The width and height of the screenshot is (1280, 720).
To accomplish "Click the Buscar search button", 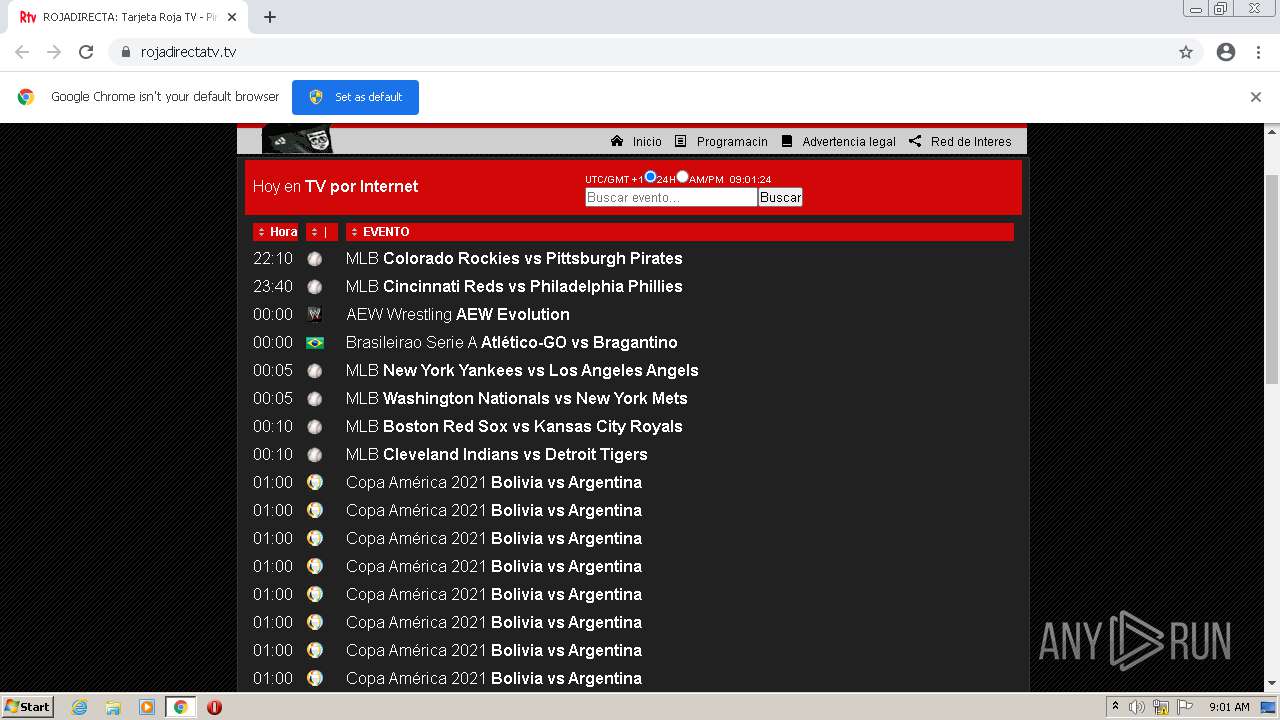I will click(780, 197).
